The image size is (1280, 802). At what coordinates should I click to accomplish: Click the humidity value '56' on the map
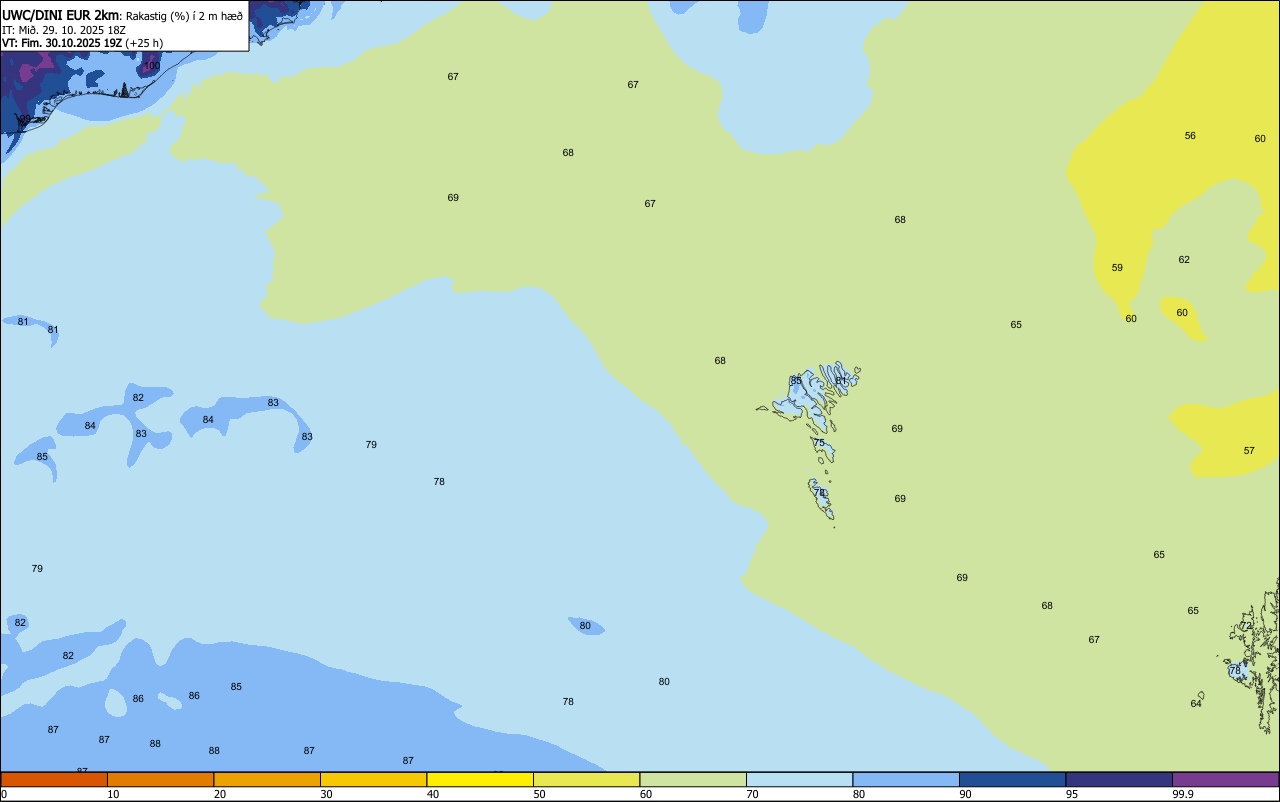coord(1190,136)
